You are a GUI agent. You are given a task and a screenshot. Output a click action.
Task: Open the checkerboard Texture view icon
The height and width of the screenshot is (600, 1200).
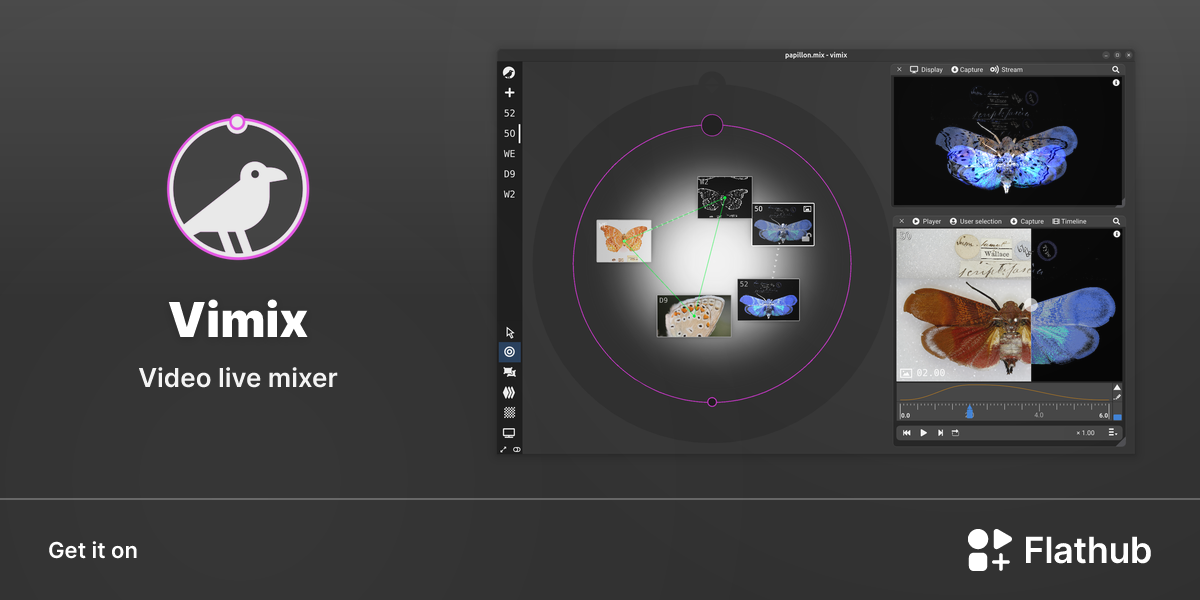(509, 412)
